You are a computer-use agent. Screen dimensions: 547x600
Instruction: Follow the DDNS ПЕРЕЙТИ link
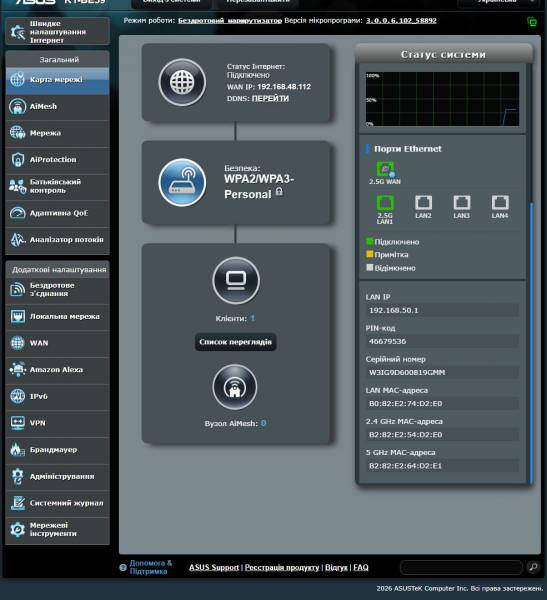point(270,98)
